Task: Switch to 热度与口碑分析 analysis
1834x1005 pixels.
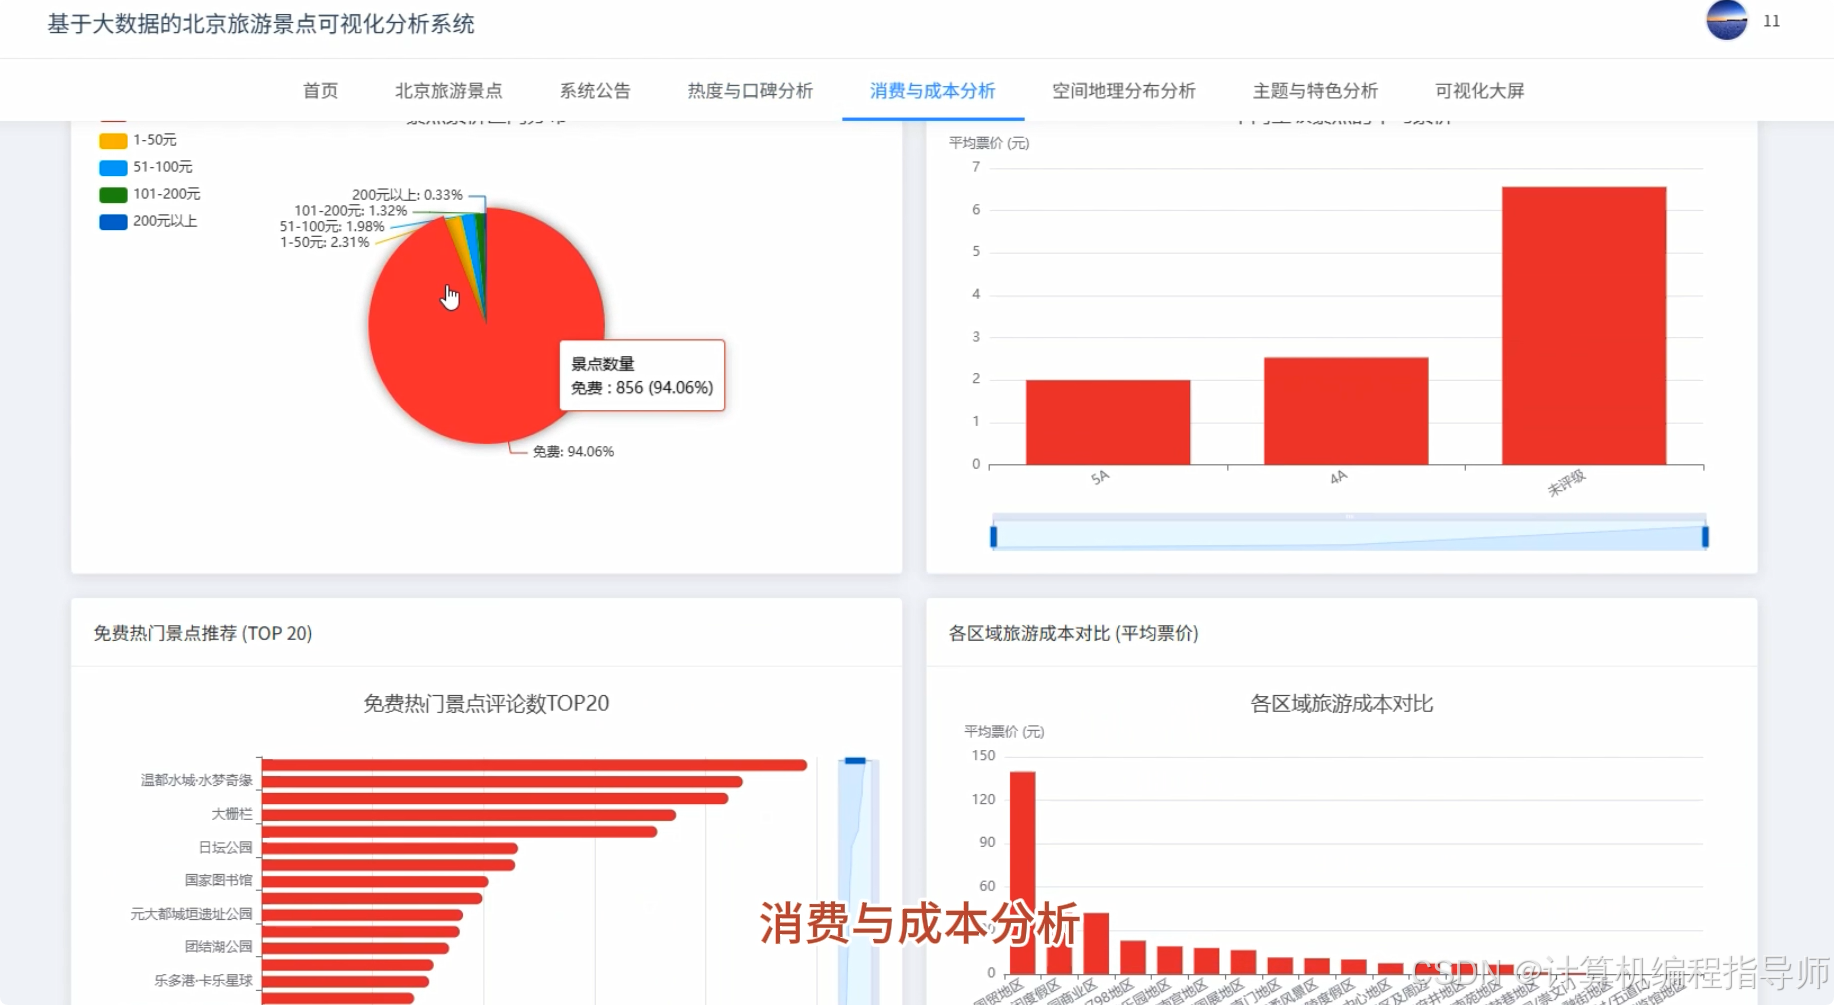Action: (749, 90)
